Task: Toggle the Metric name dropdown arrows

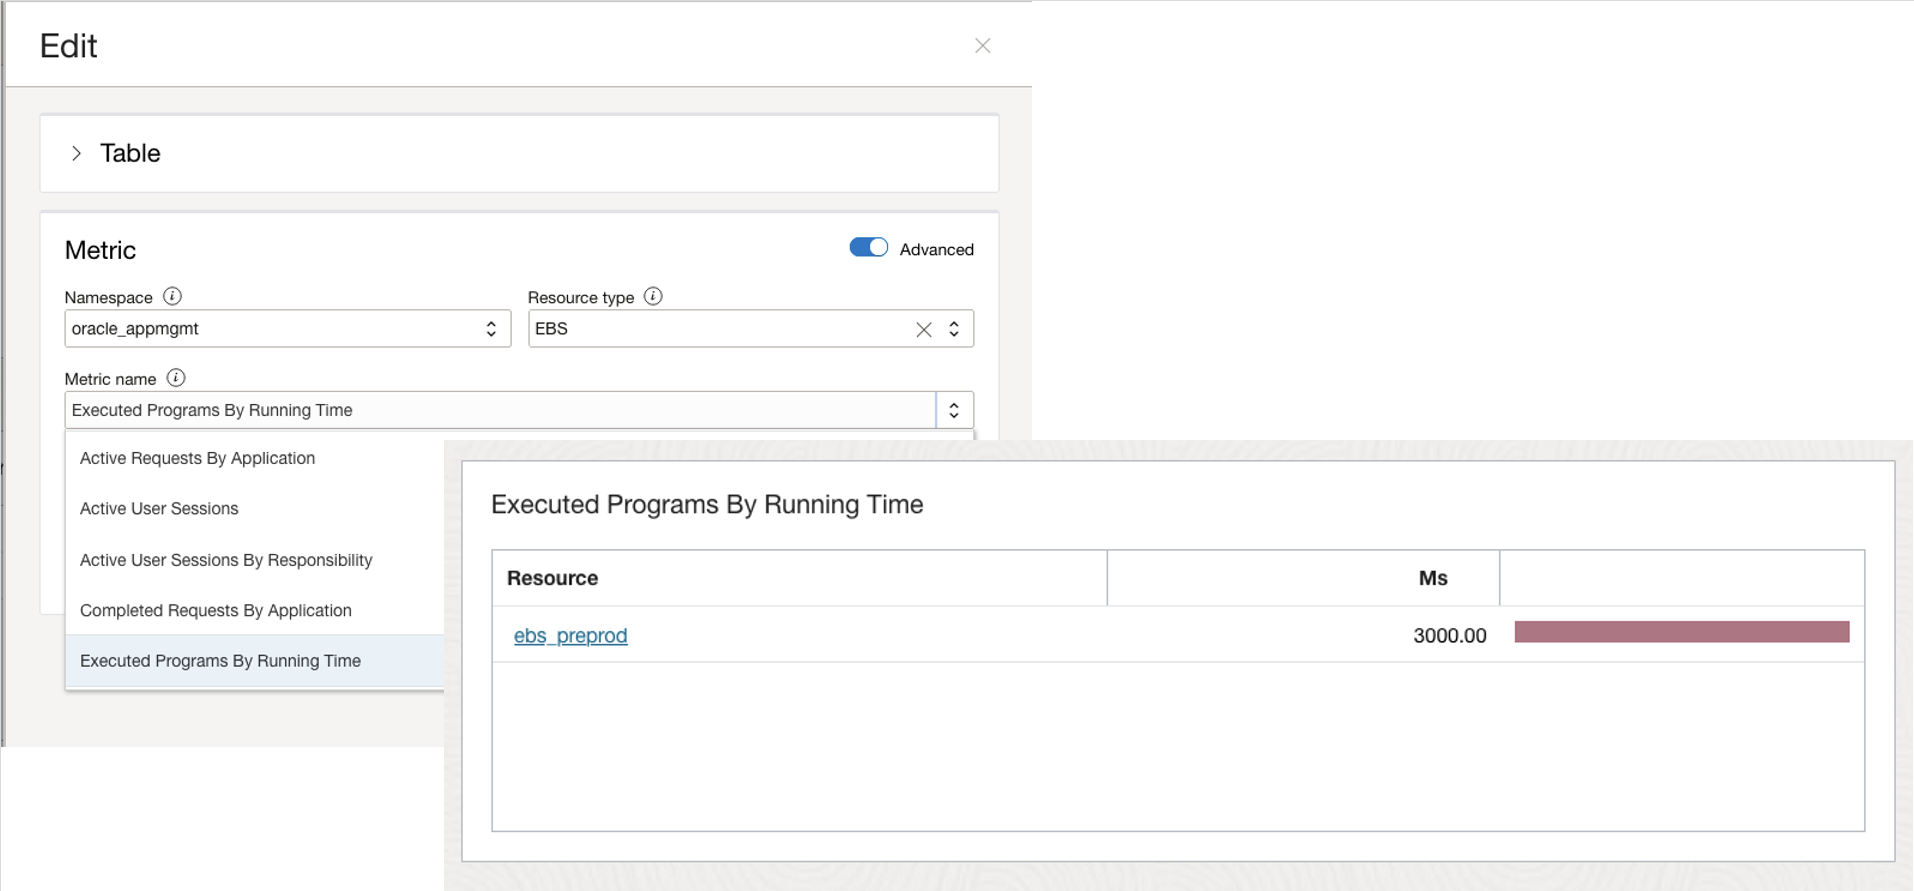Action: (x=954, y=410)
